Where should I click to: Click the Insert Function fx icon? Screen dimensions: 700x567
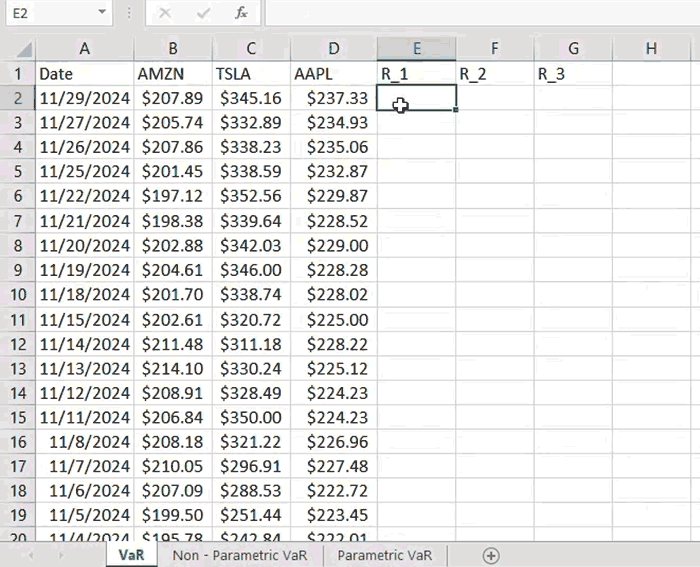(x=241, y=13)
